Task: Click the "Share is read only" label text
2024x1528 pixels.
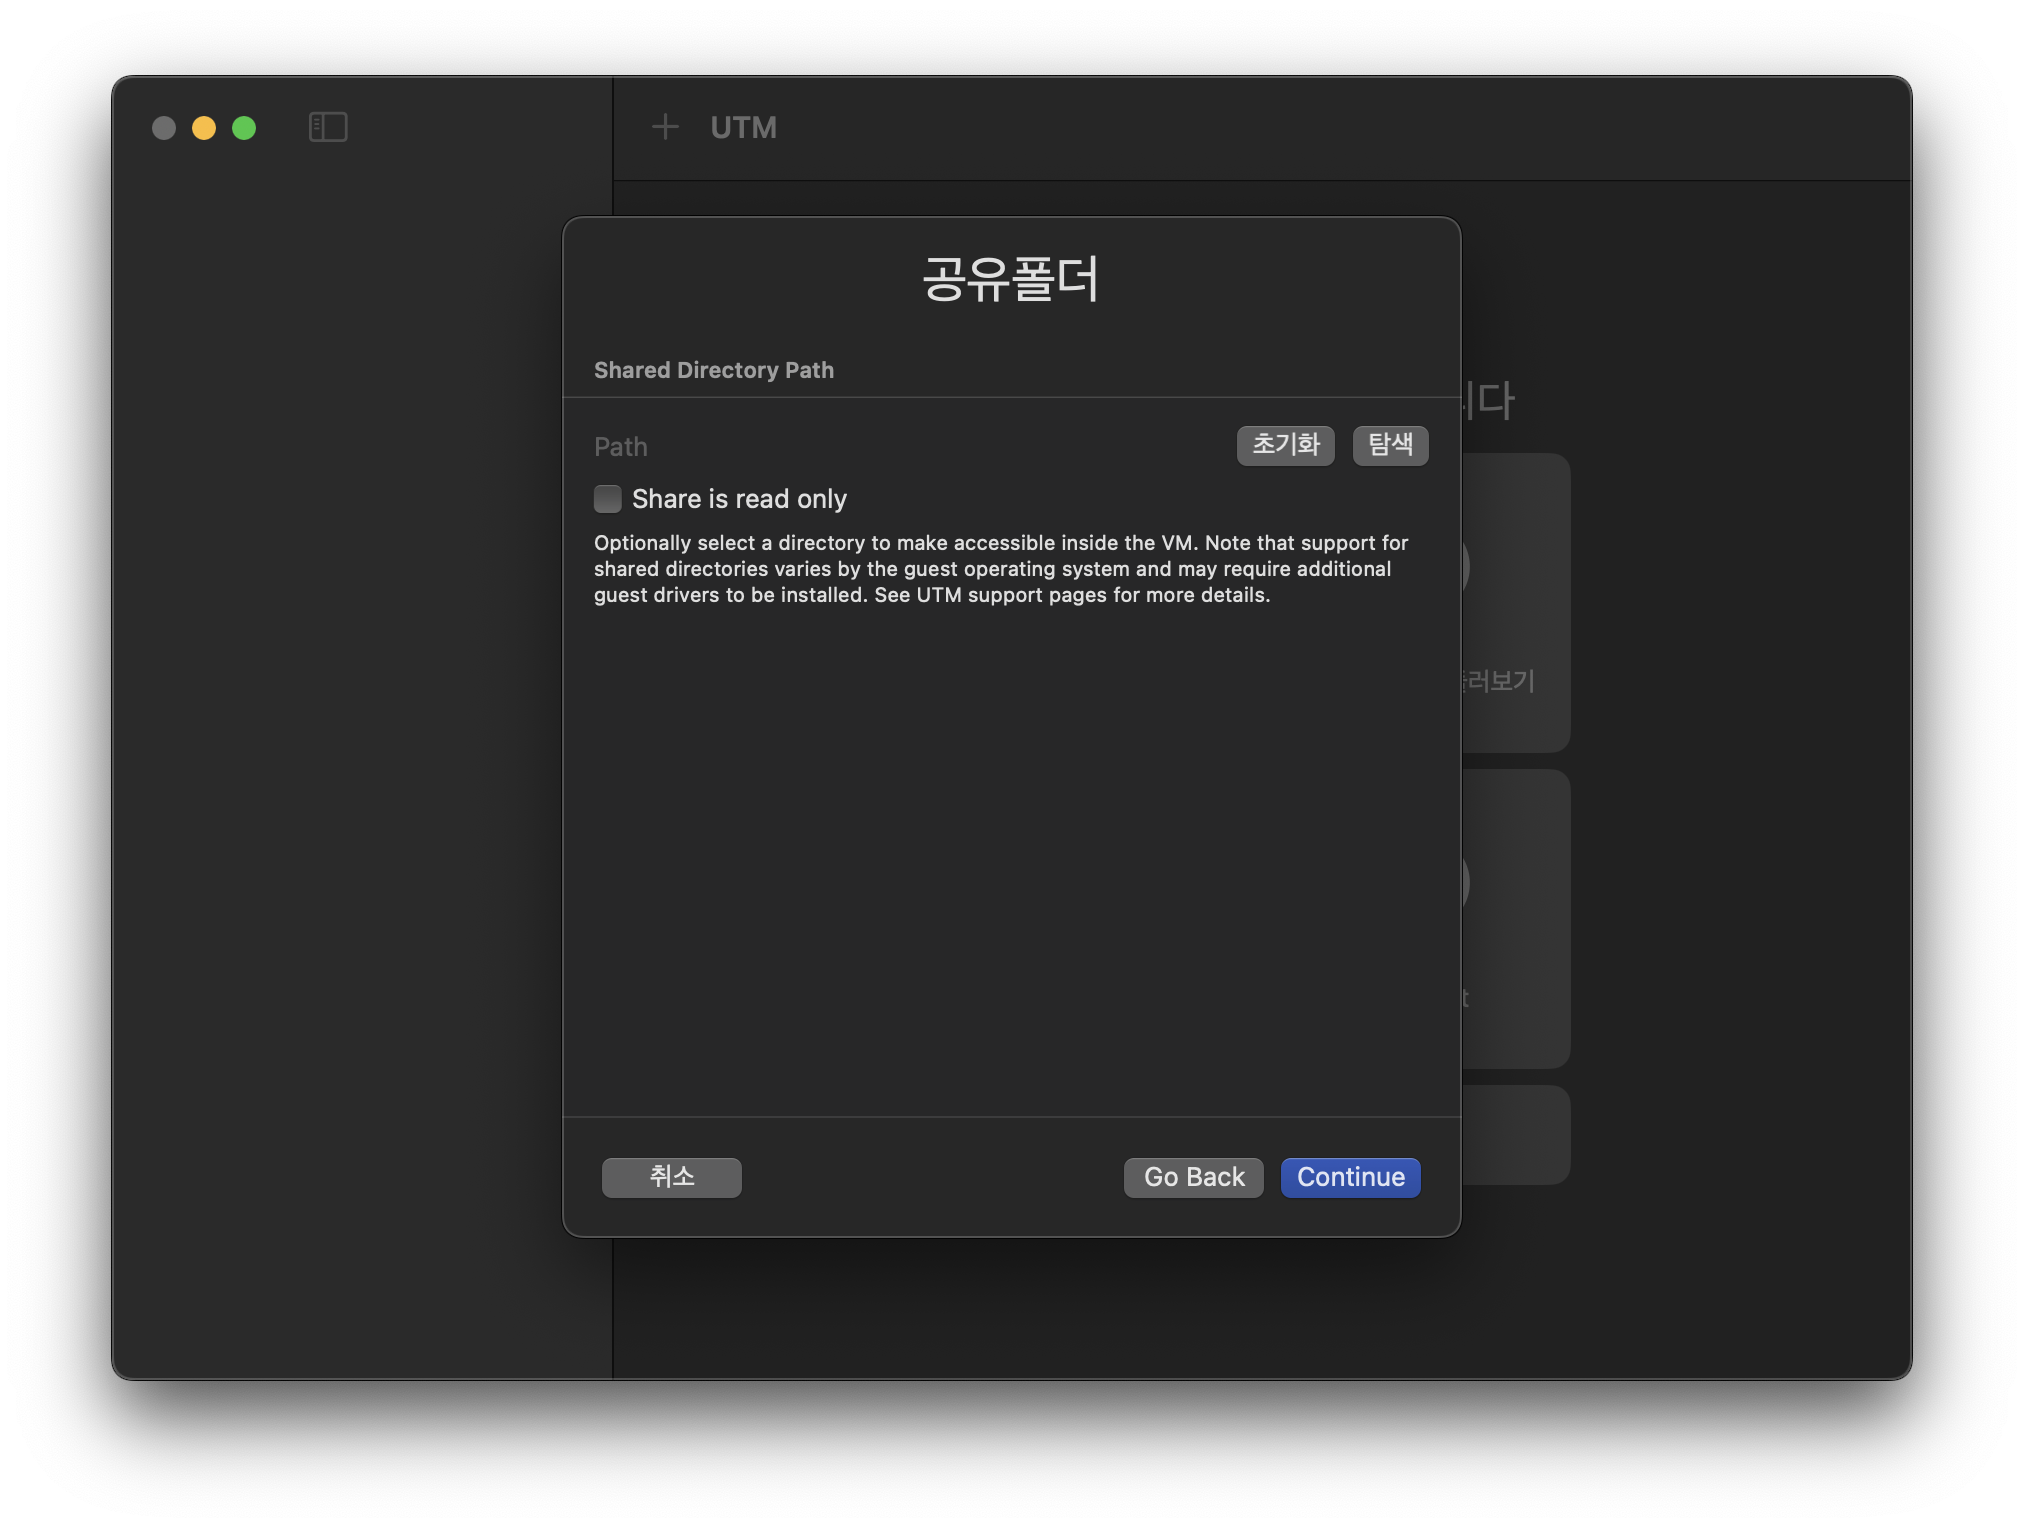Action: click(739, 499)
